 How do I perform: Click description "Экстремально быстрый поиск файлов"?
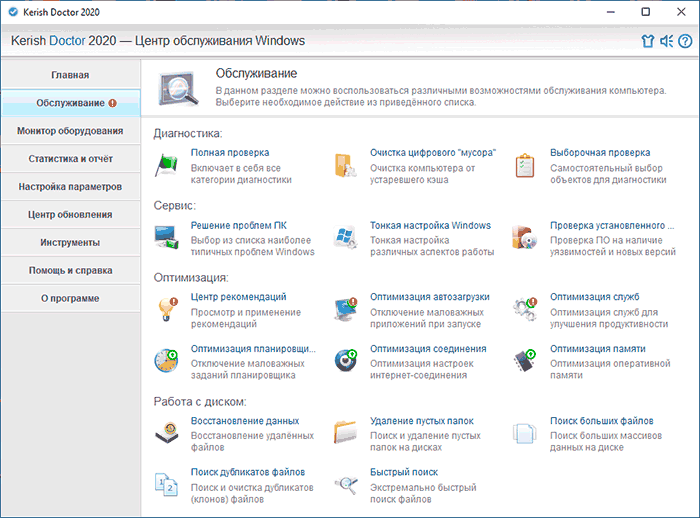pos(423,493)
